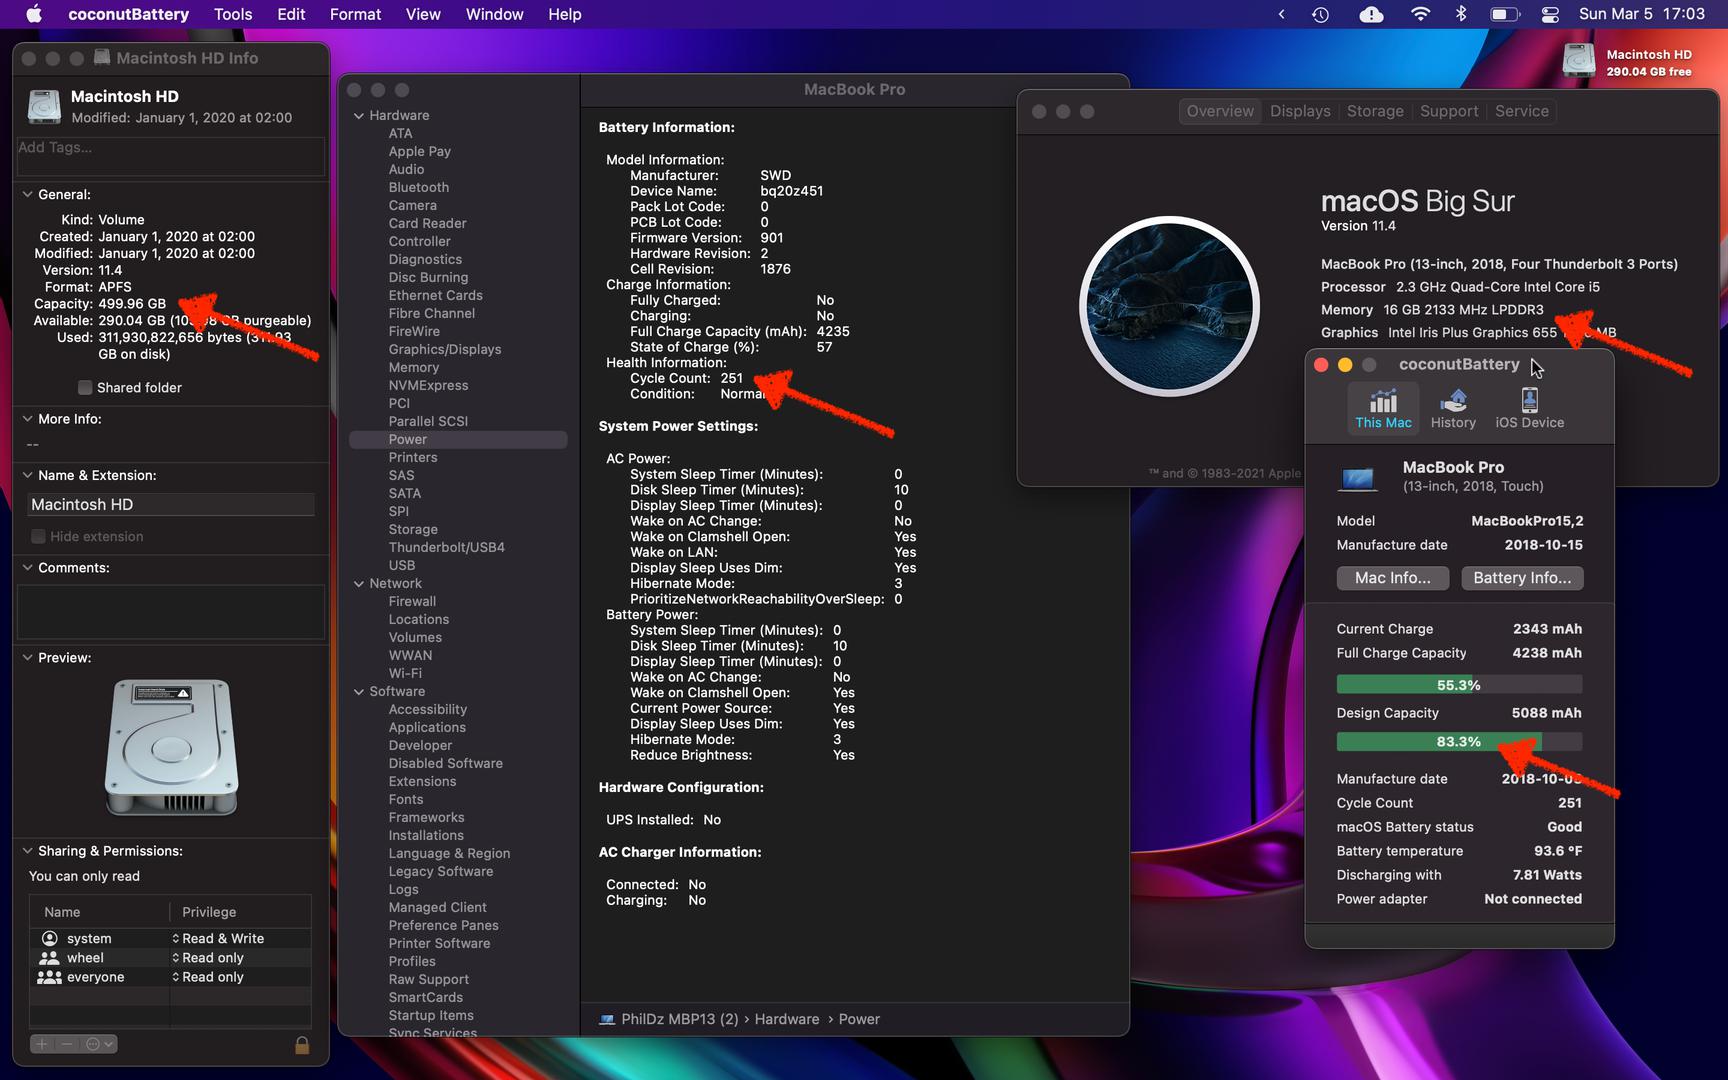Open the Help menu
The height and width of the screenshot is (1080, 1728).
pyautogui.click(x=564, y=14)
